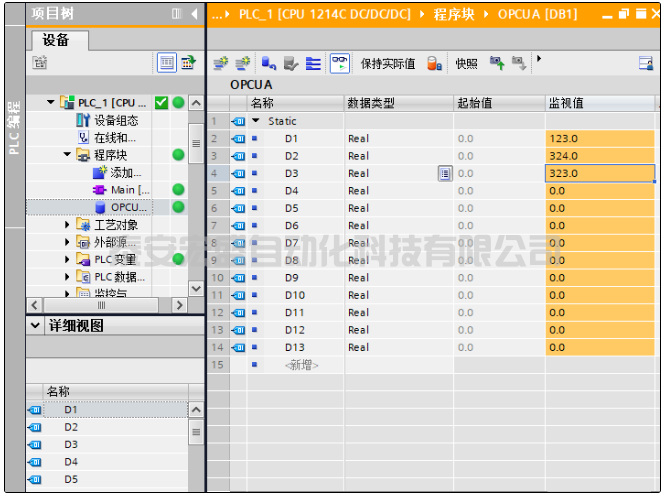Screen dimensions: 667x503
Task: Click the Monitor all (glasses) toolbar icon
Action: click(339, 63)
